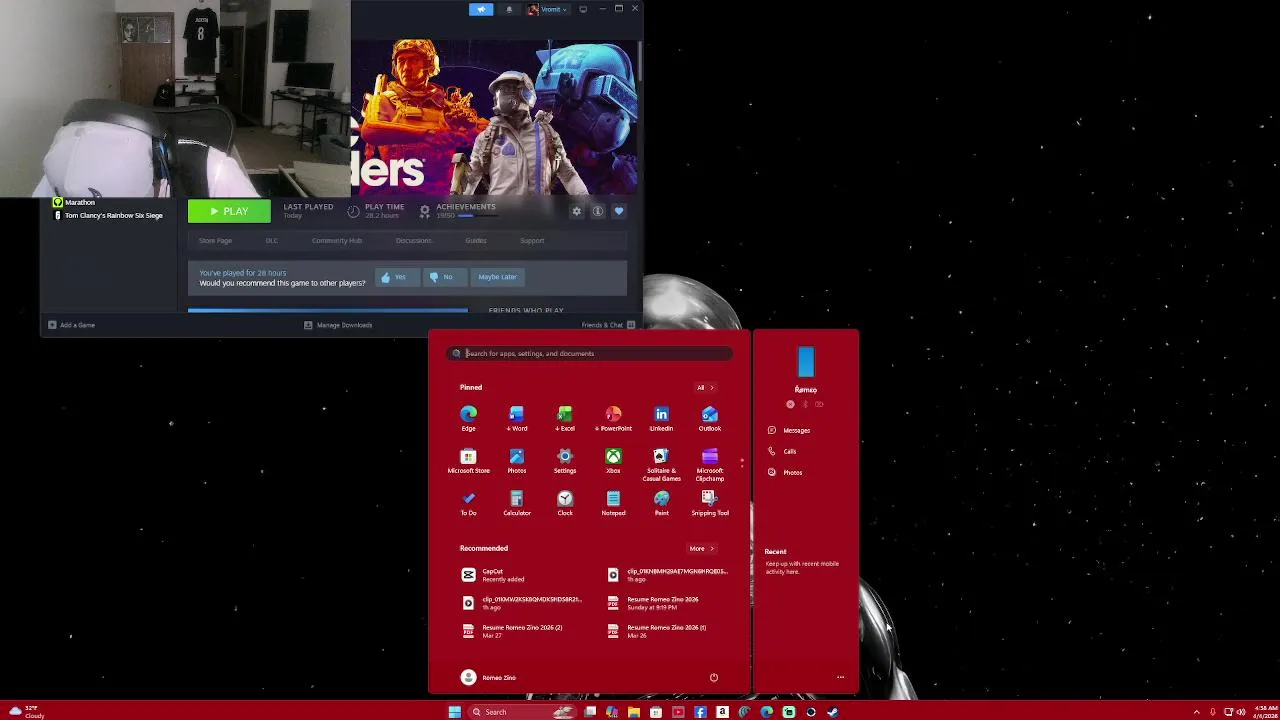Open phone Messages link
The width and height of the screenshot is (1280, 720).
789,430
